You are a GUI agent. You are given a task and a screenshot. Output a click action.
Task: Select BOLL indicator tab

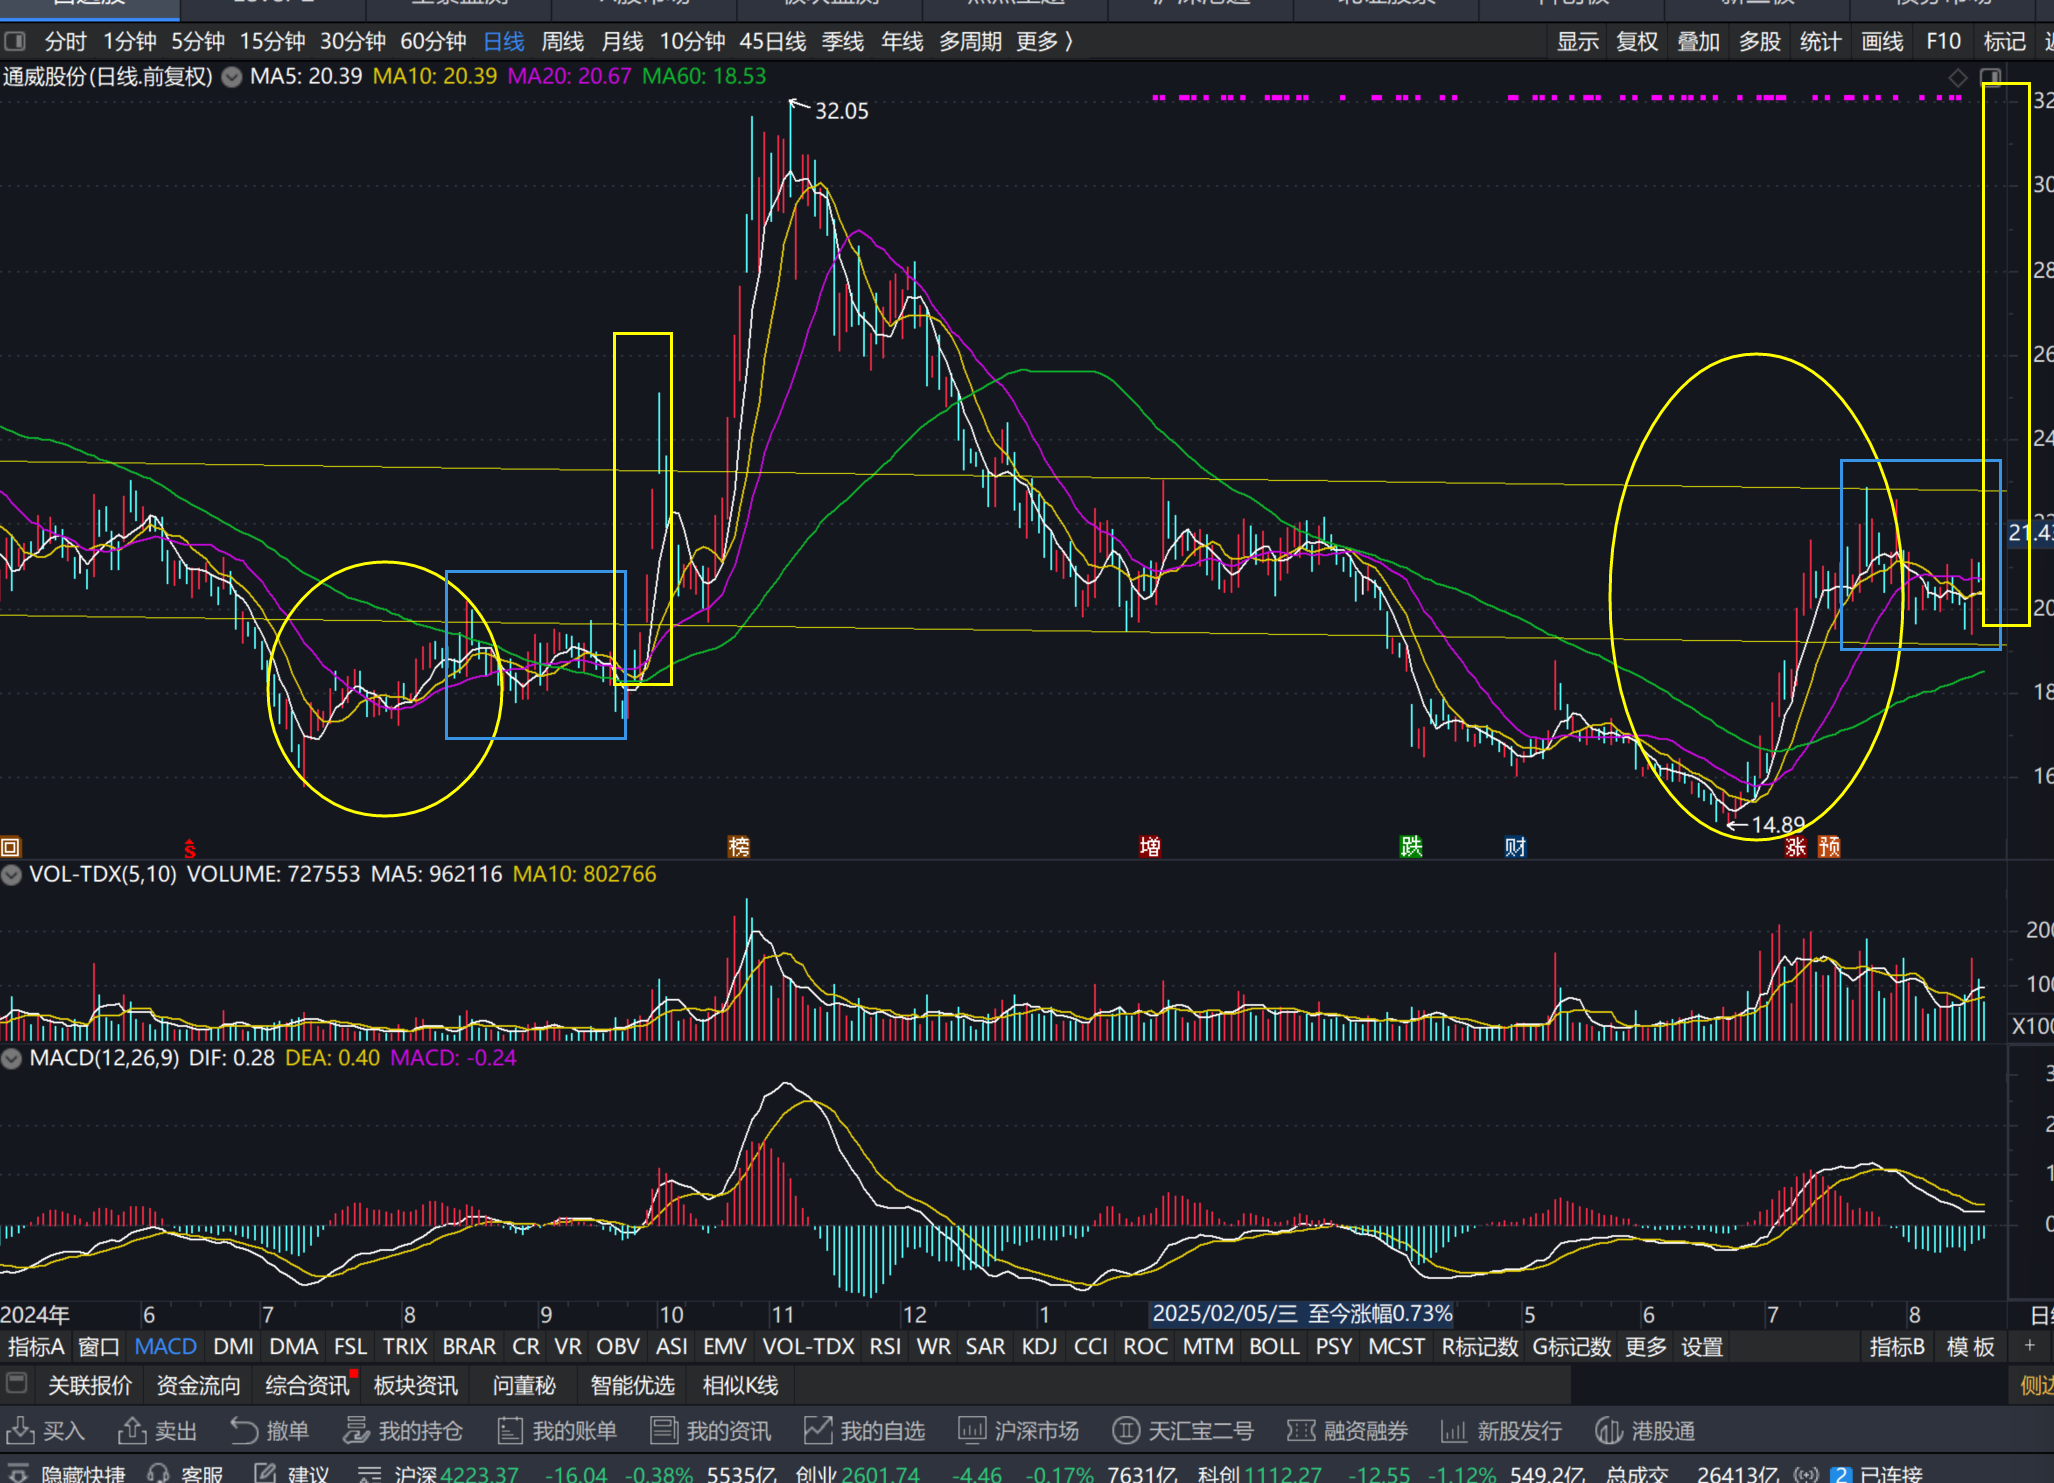click(x=1274, y=1347)
